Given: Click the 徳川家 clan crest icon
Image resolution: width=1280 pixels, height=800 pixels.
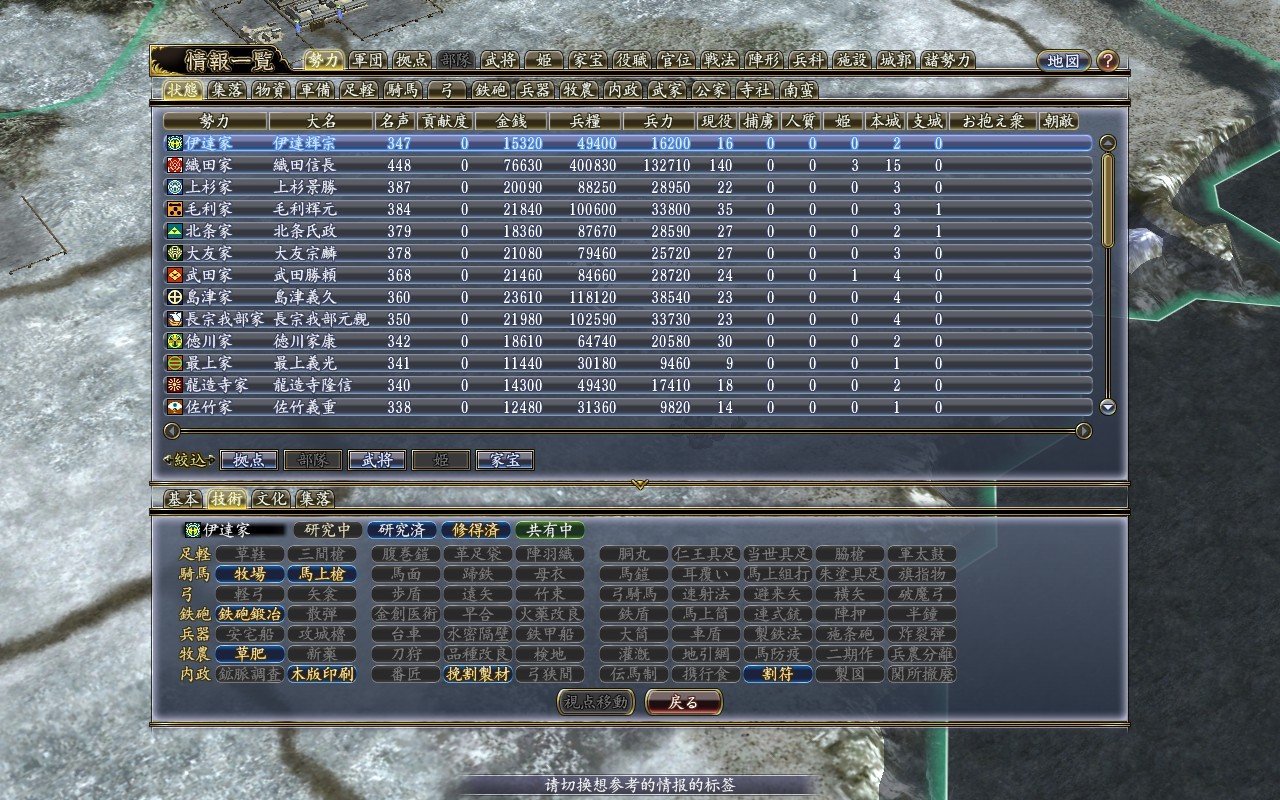Looking at the screenshot, I should coord(175,341).
